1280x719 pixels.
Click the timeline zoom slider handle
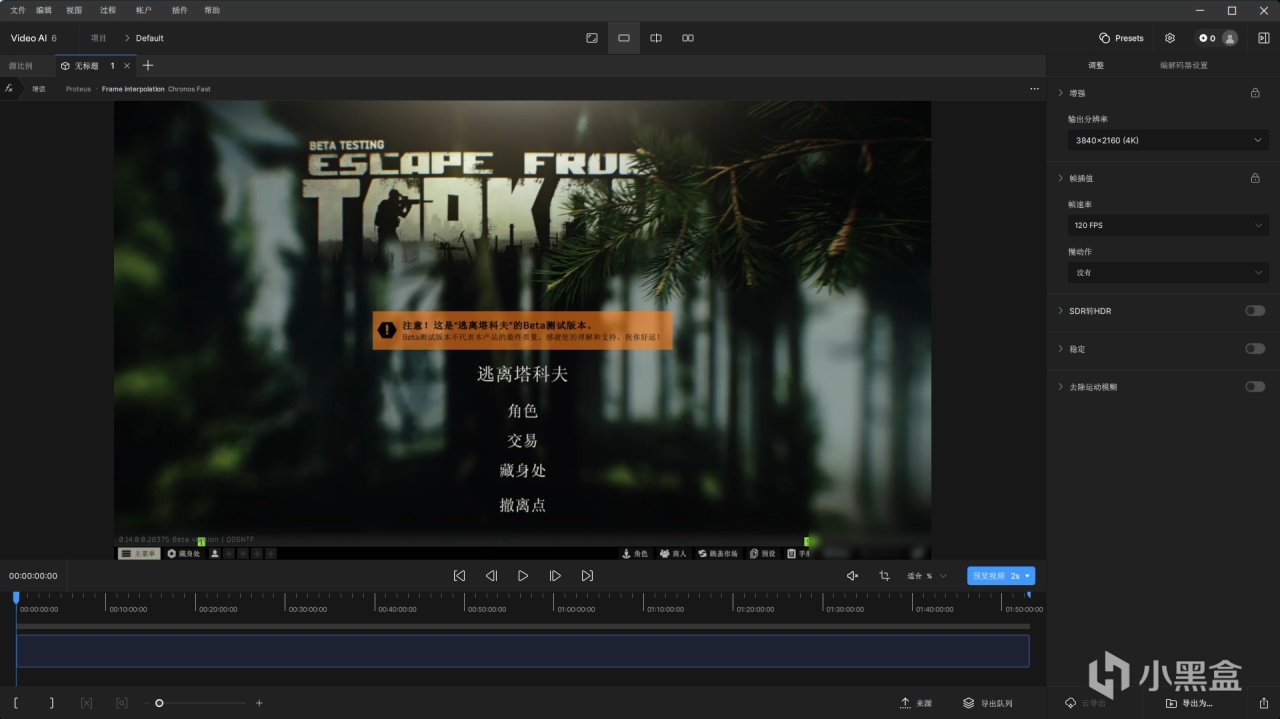159,703
